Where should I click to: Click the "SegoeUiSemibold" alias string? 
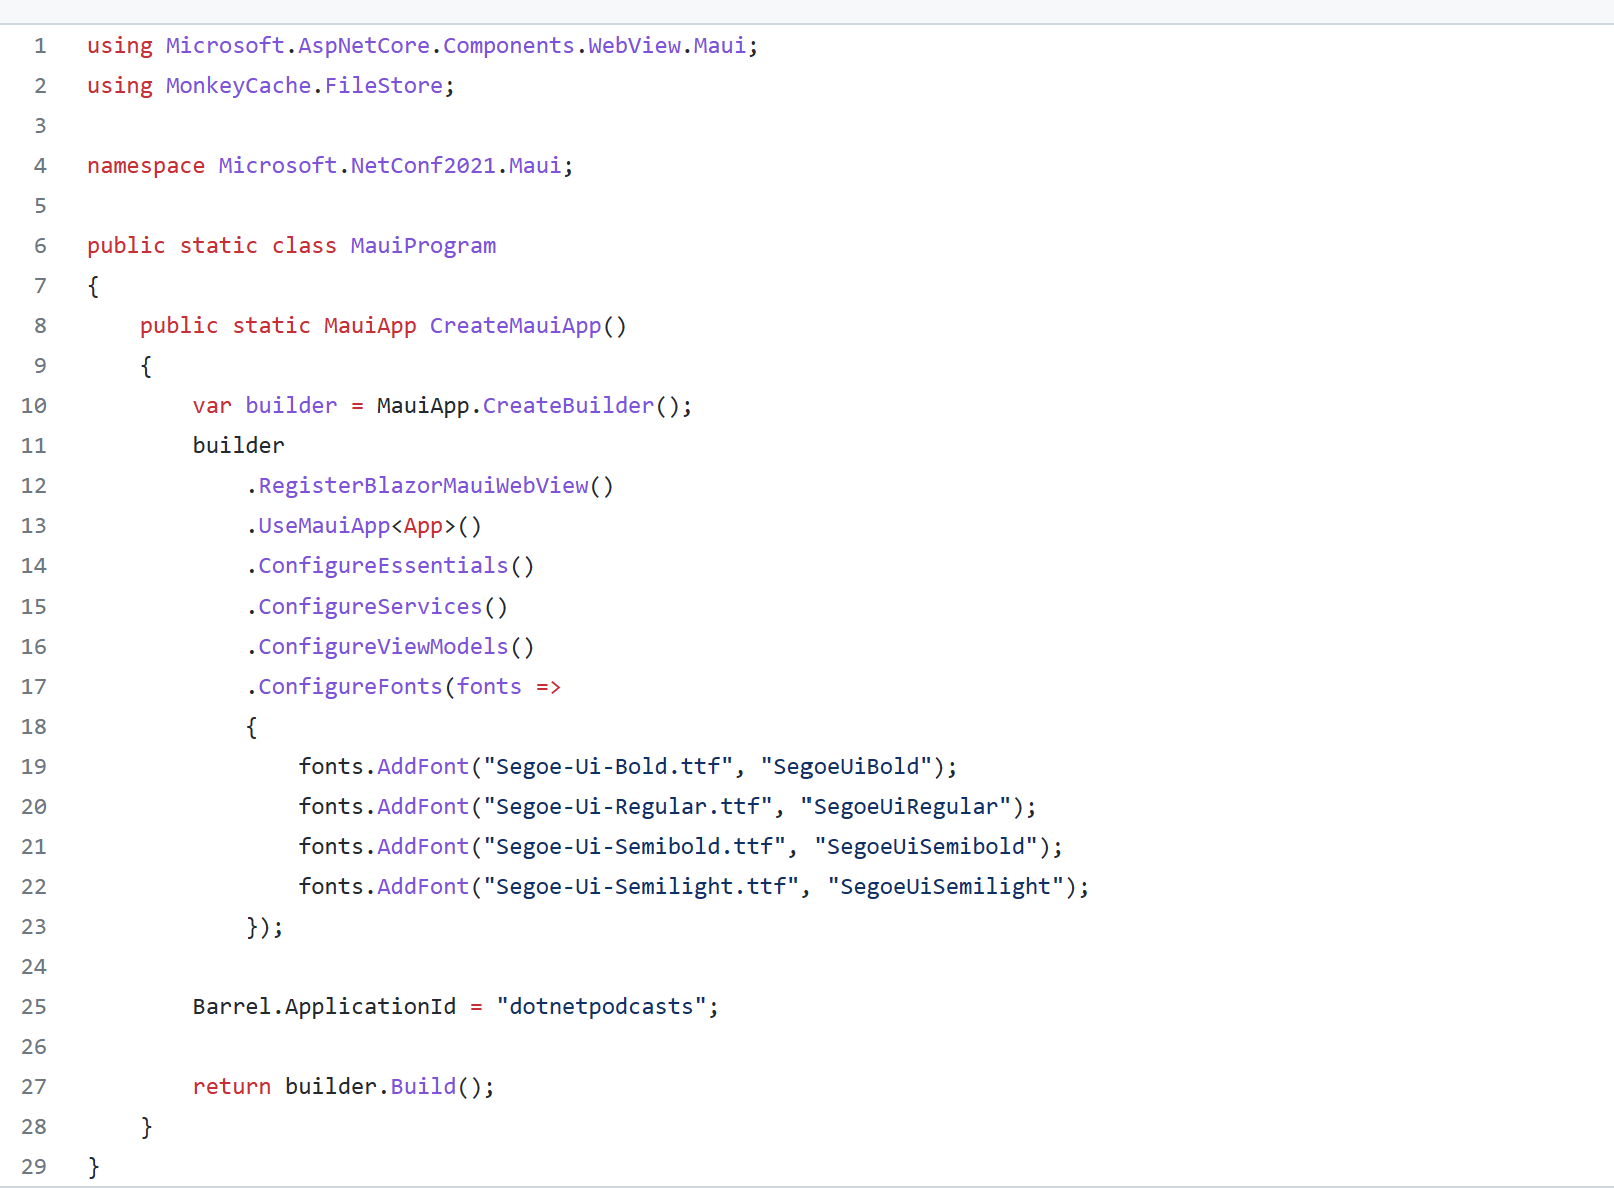pos(926,847)
